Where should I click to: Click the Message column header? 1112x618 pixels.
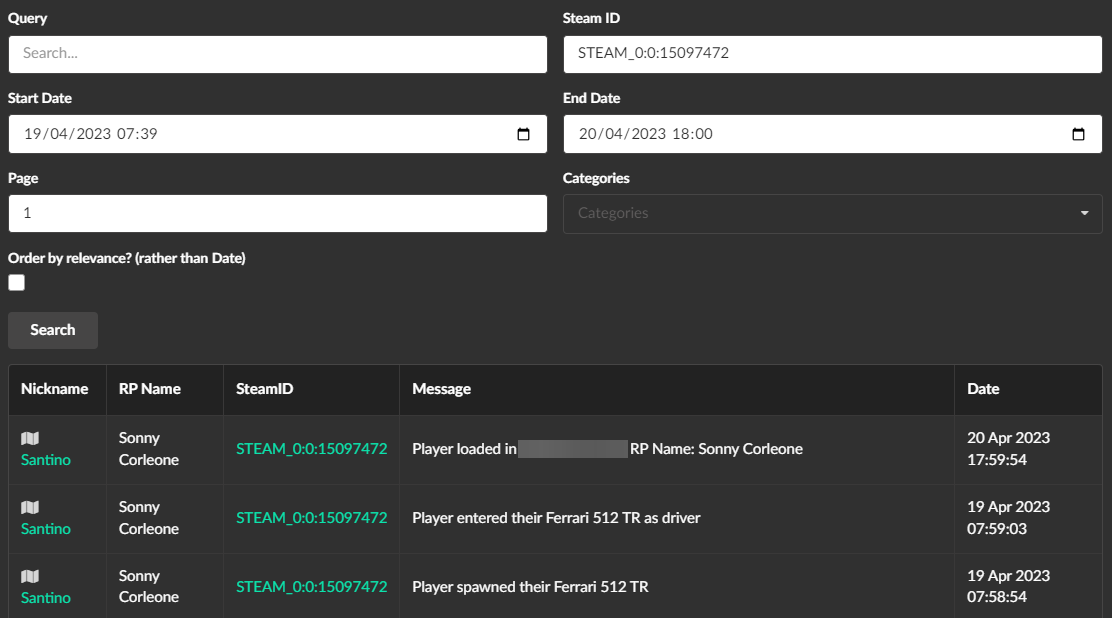pyautogui.click(x=441, y=389)
